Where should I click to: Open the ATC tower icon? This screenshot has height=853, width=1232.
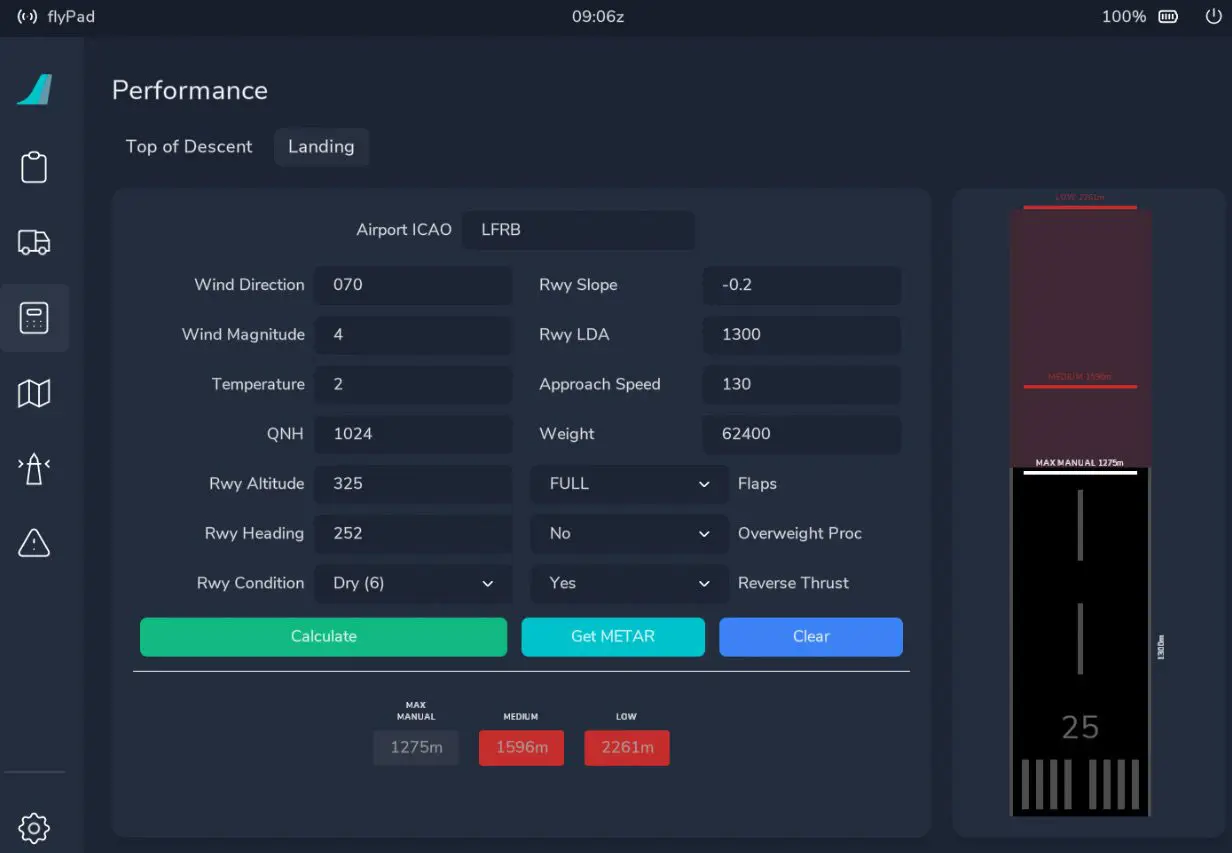coord(34,468)
